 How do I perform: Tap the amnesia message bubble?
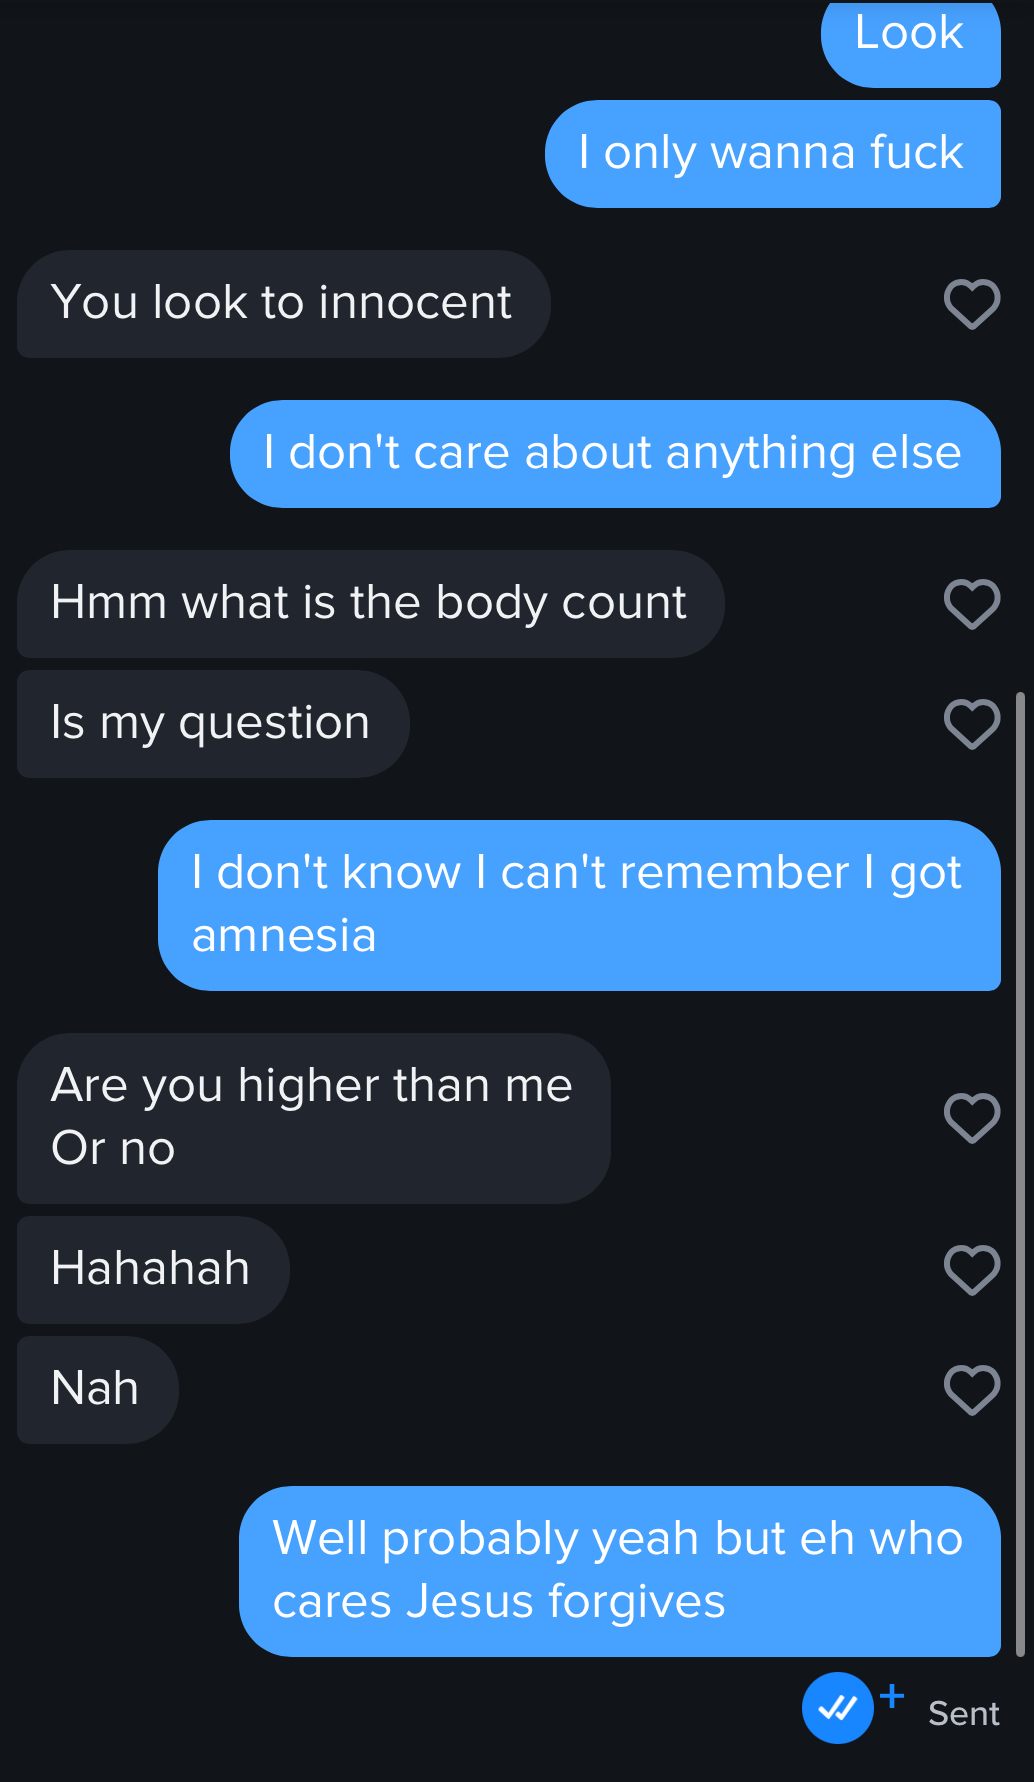pos(579,905)
